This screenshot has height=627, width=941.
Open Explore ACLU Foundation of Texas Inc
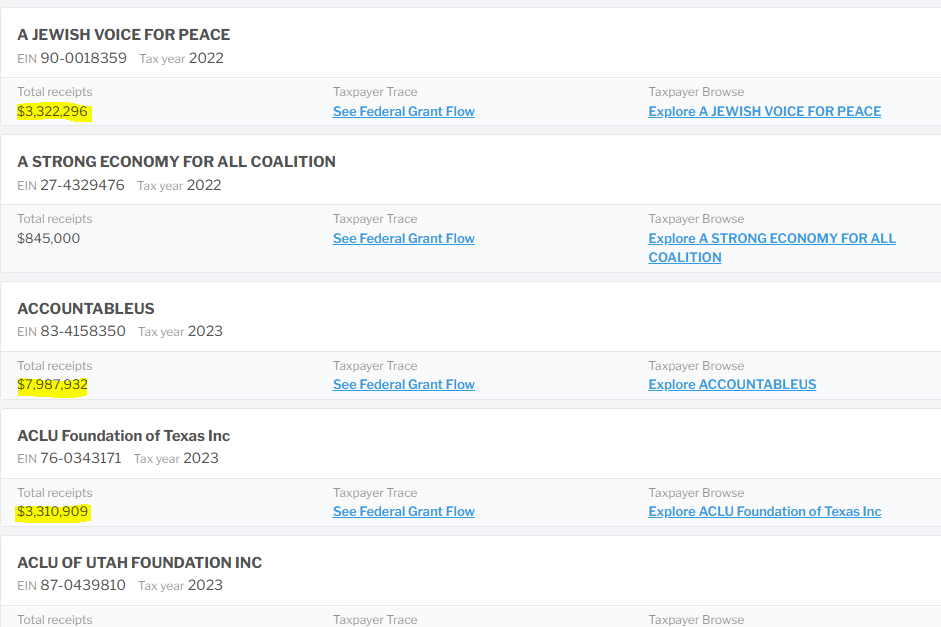(764, 511)
